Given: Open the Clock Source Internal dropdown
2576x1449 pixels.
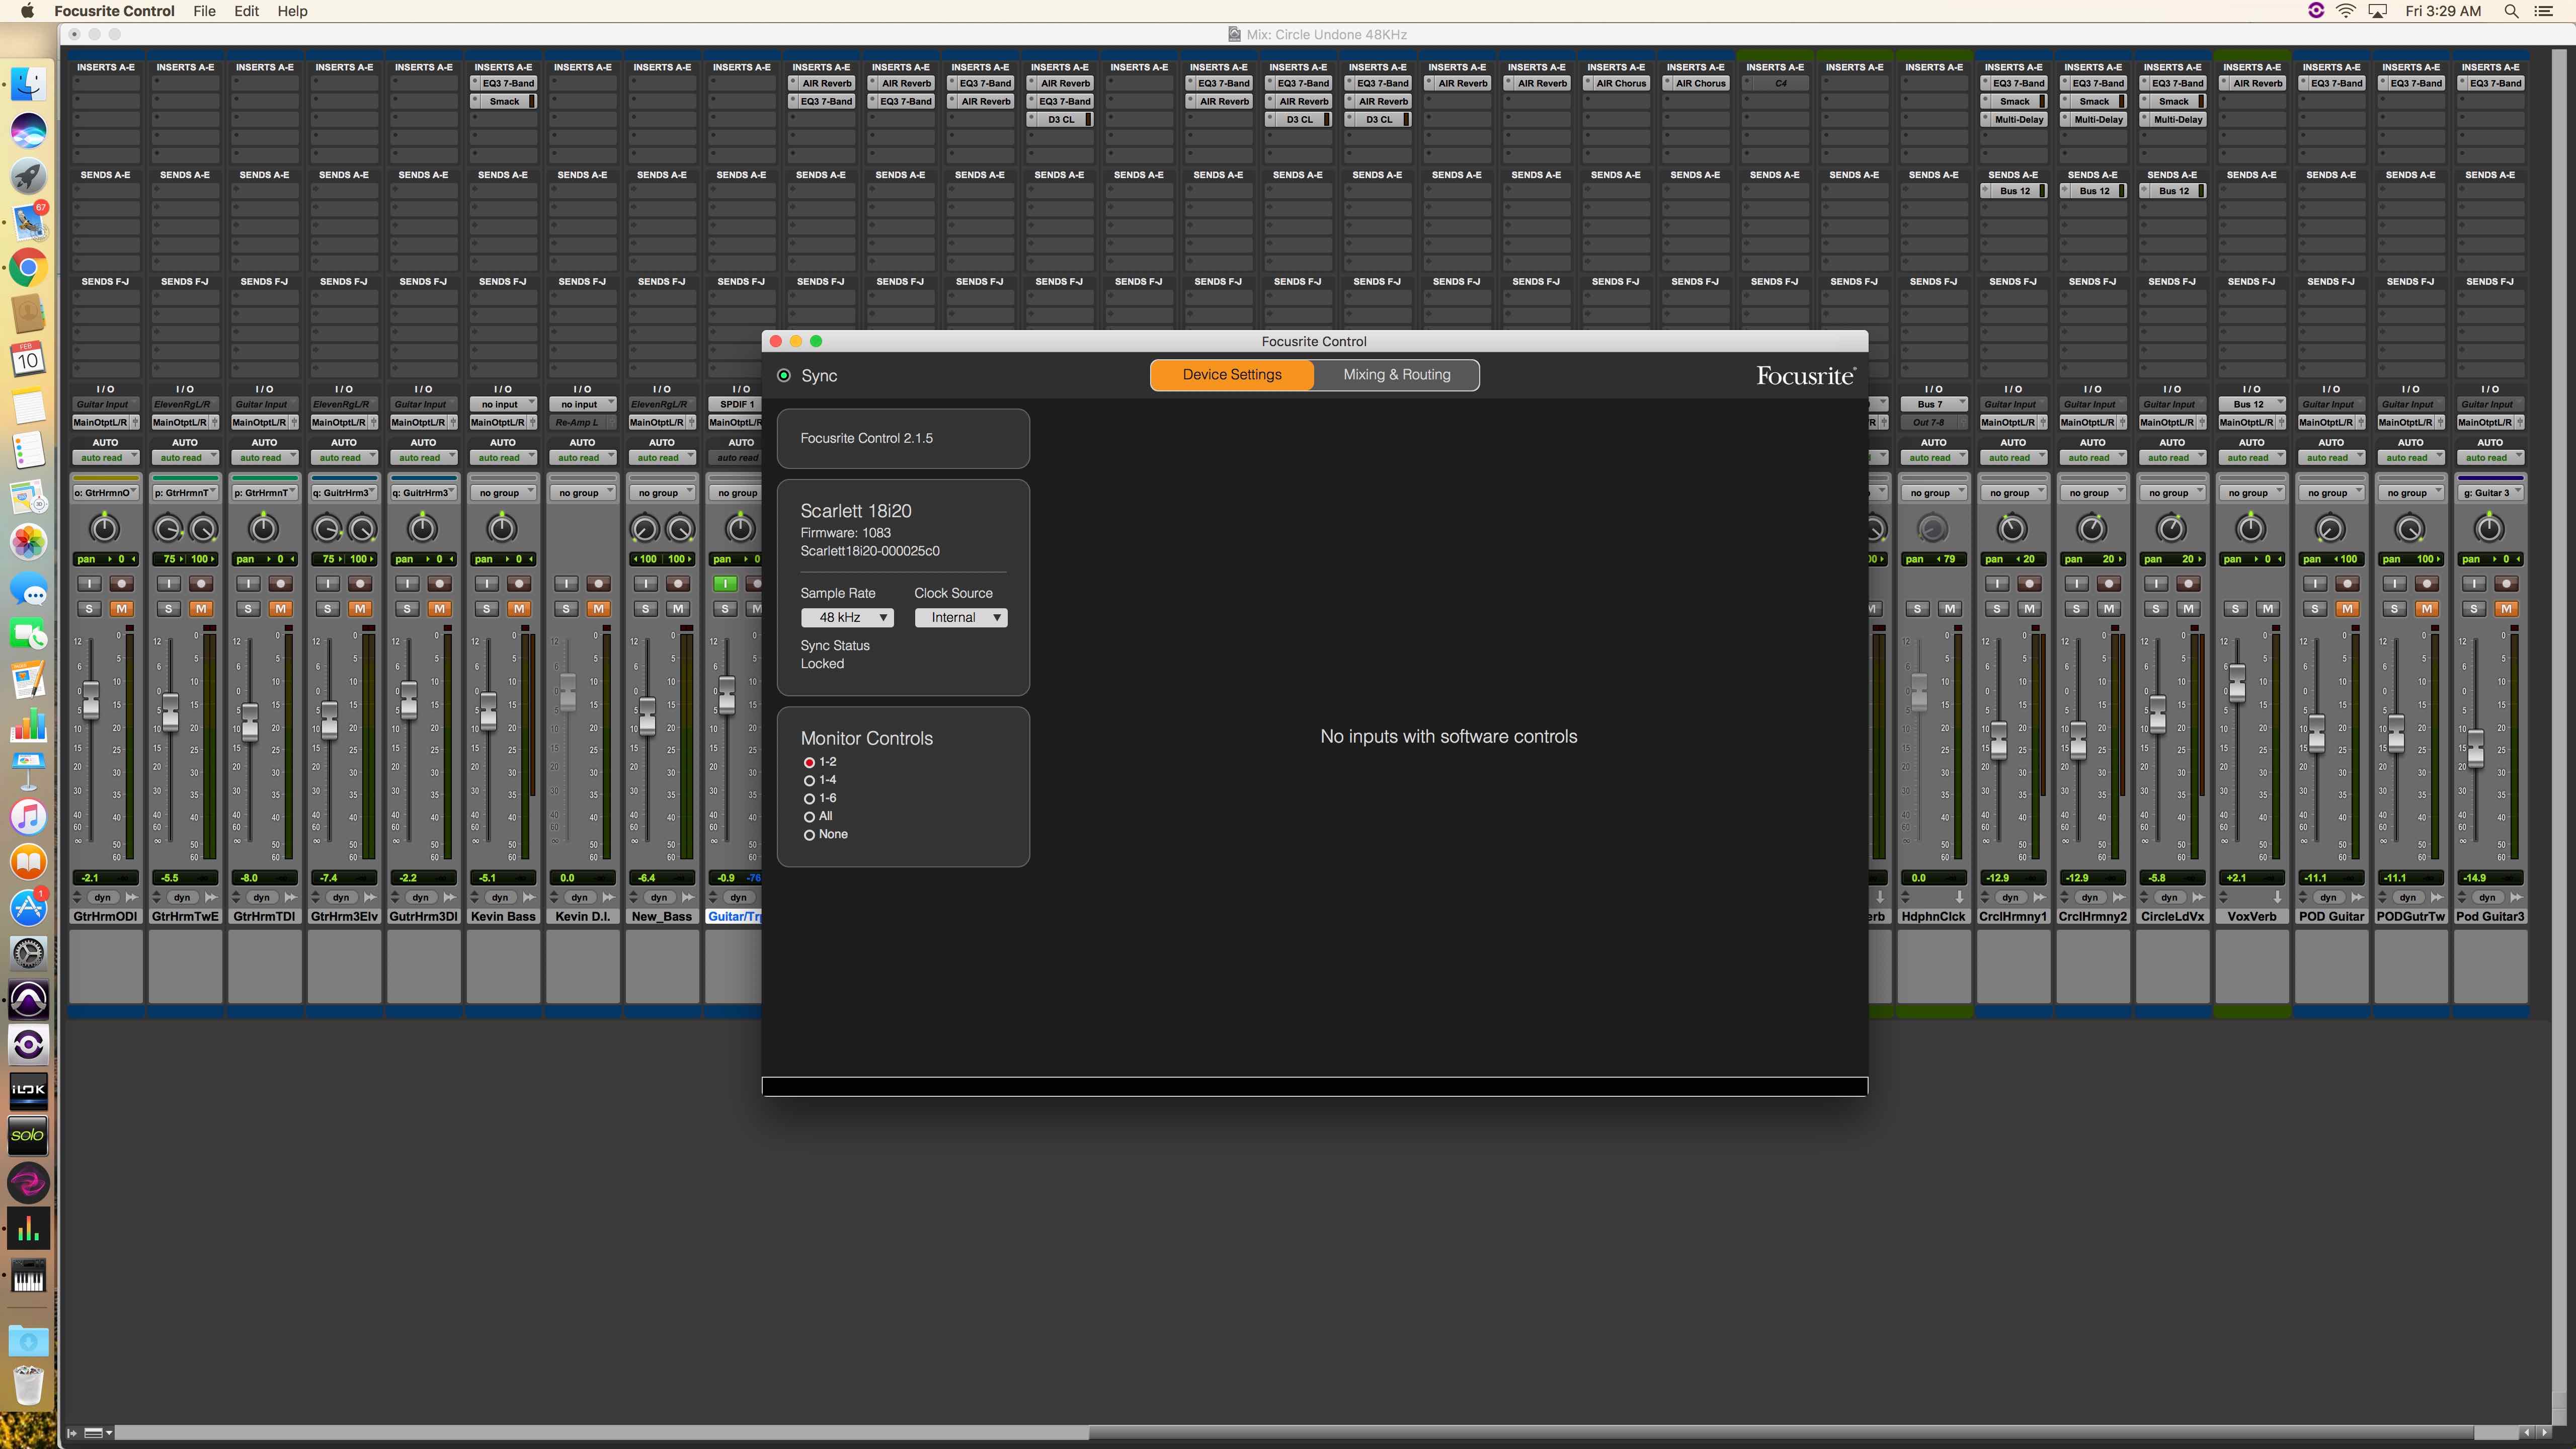Looking at the screenshot, I should pyautogui.click(x=961, y=617).
